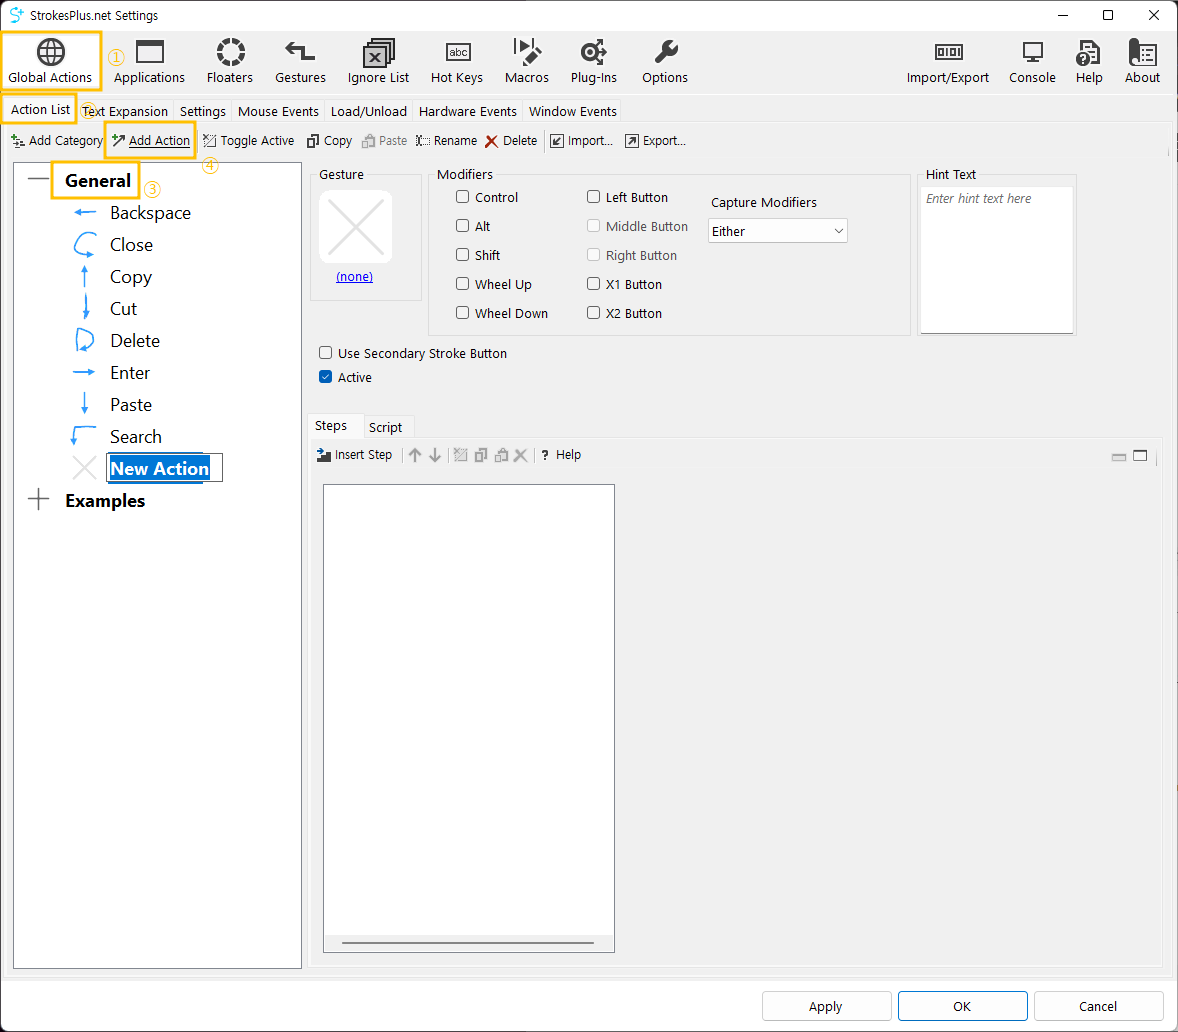Check the Wheel Down modifier
This screenshot has height=1032, width=1178.
pyautogui.click(x=463, y=312)
